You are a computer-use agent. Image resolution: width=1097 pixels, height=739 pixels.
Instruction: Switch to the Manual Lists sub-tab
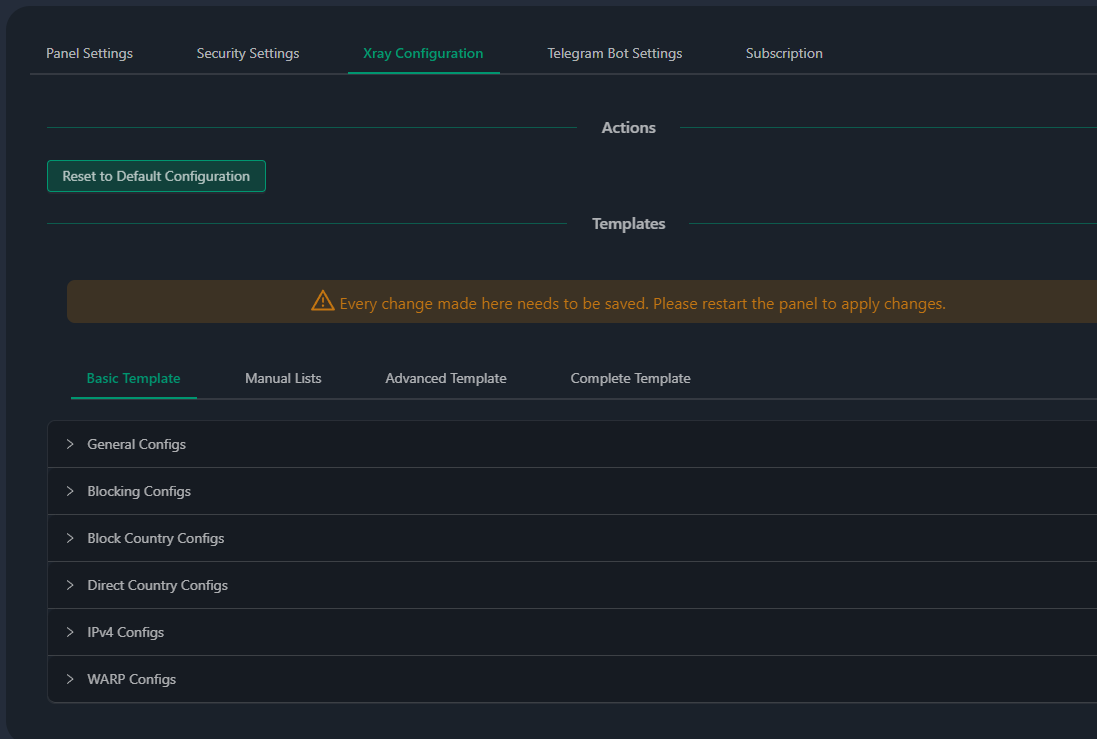[283, 378]
